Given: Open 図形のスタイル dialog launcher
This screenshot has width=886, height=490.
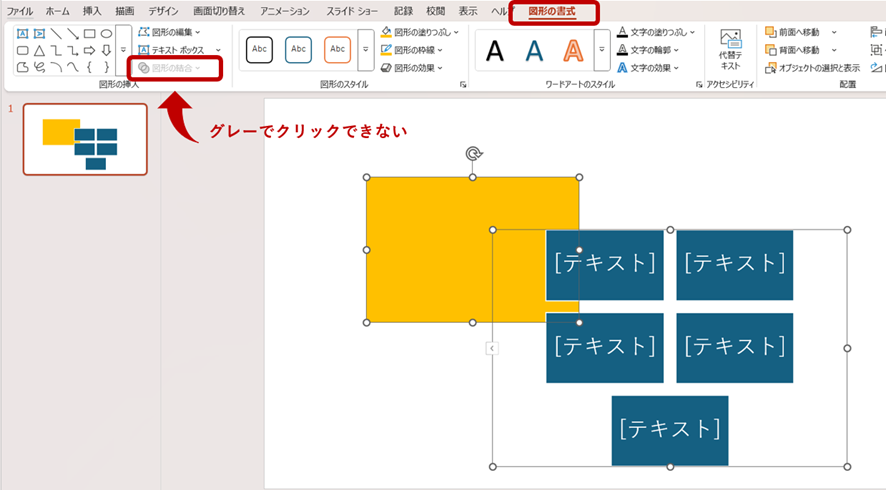Looking at the screenshot, I should pyautogui.click(x=463, y=86).
